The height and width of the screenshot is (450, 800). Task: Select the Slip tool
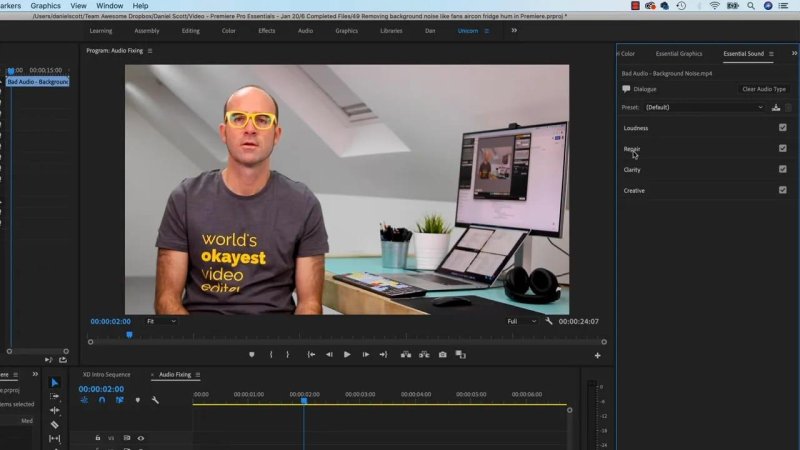pos(55,438)
